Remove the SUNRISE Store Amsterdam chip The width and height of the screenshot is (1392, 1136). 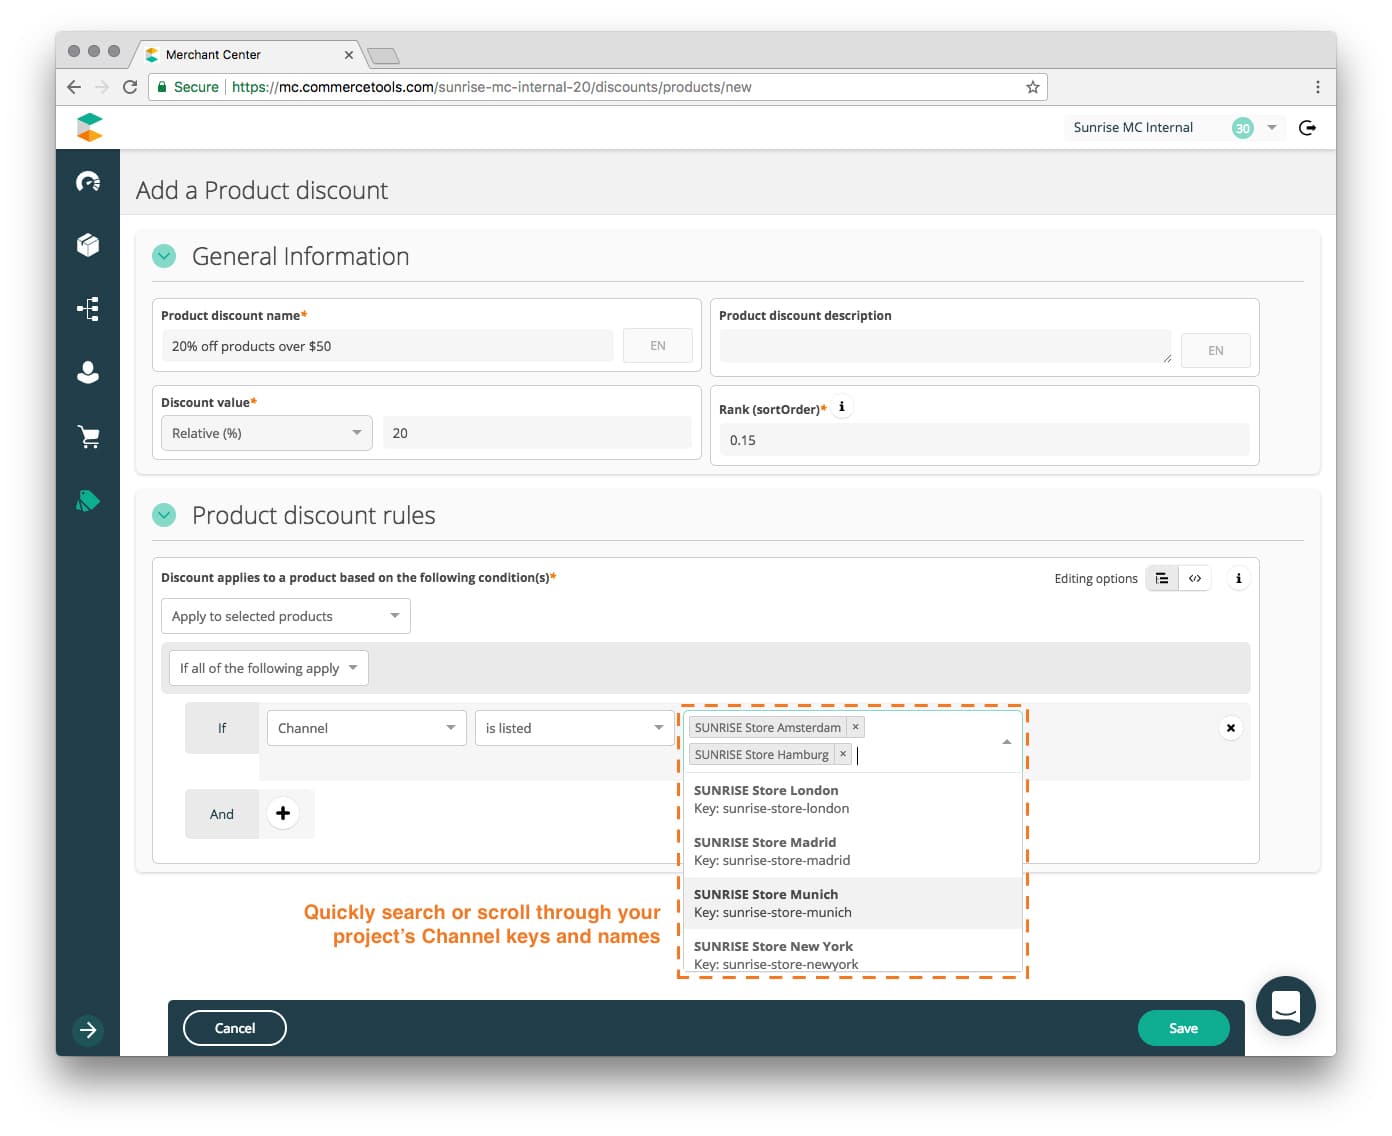(x=855, y=726)
